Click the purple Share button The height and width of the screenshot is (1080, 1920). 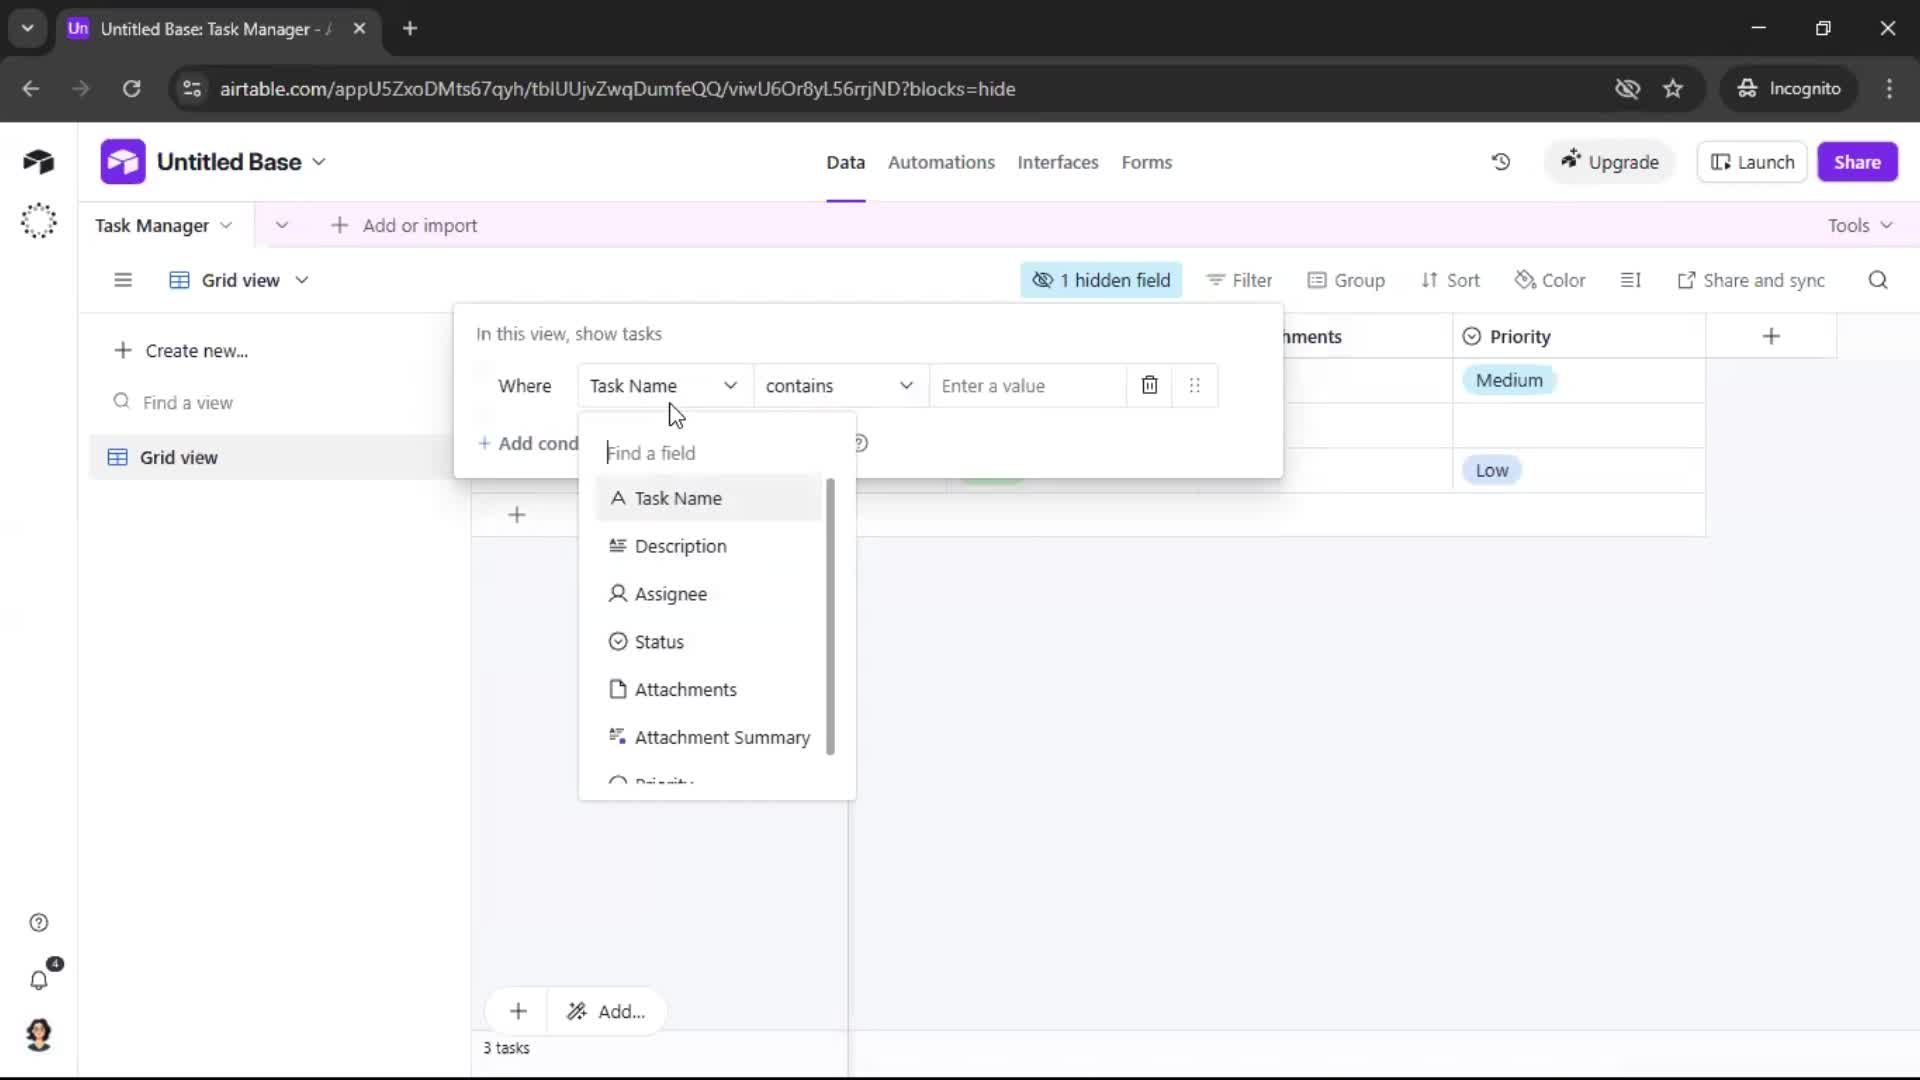pyautogui.click(x=1857, y=162)
